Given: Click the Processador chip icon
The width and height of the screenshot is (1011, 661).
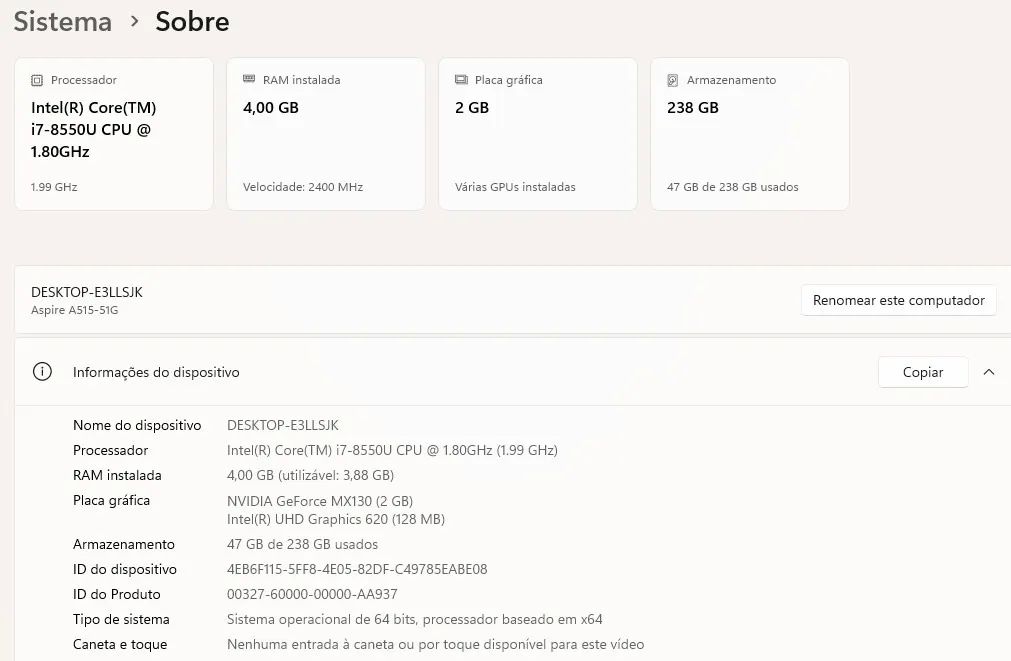Looking at the screenshot, I should (x=37, y=80).
